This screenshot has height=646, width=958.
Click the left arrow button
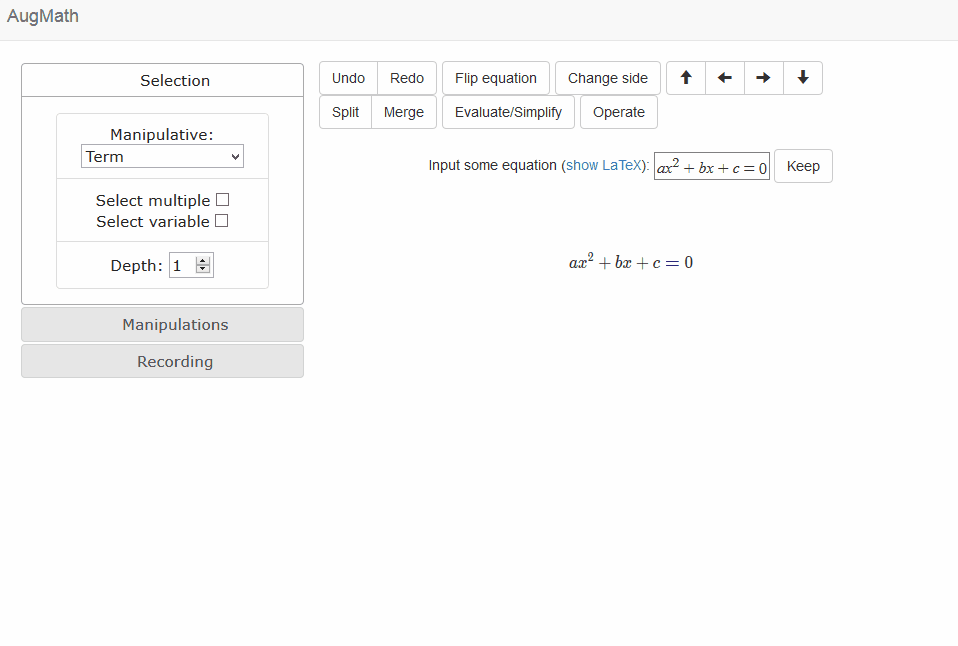click(725, 78)
